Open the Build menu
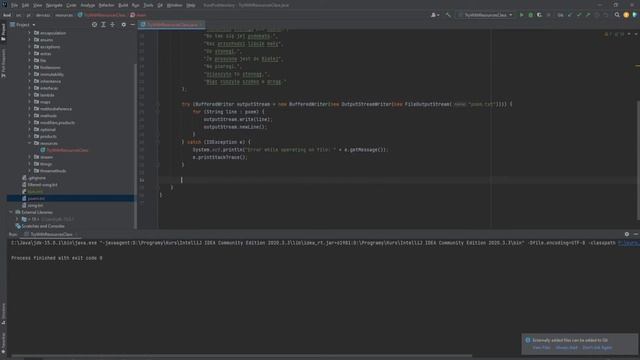Viewport: 640px width, 360px height. pos(123,5)
